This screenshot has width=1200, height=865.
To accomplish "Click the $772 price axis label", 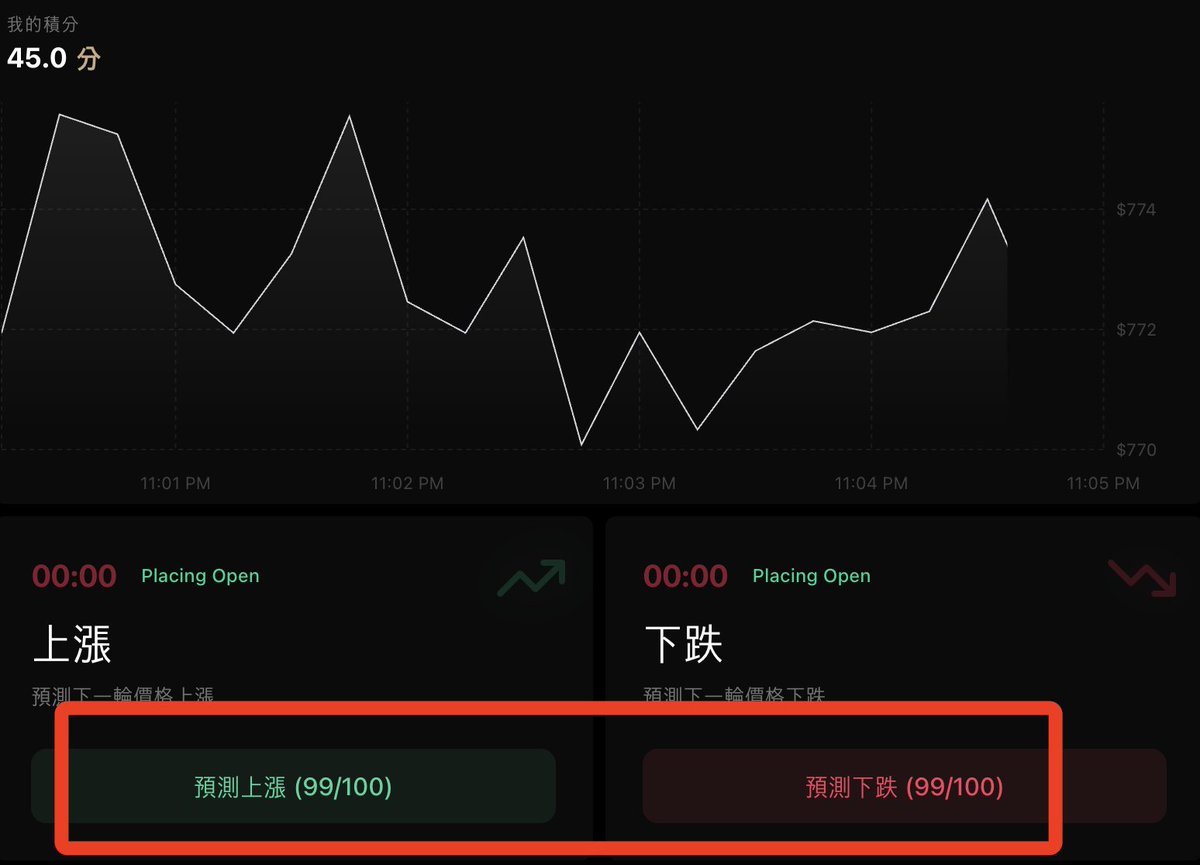I will (1136, 330).
